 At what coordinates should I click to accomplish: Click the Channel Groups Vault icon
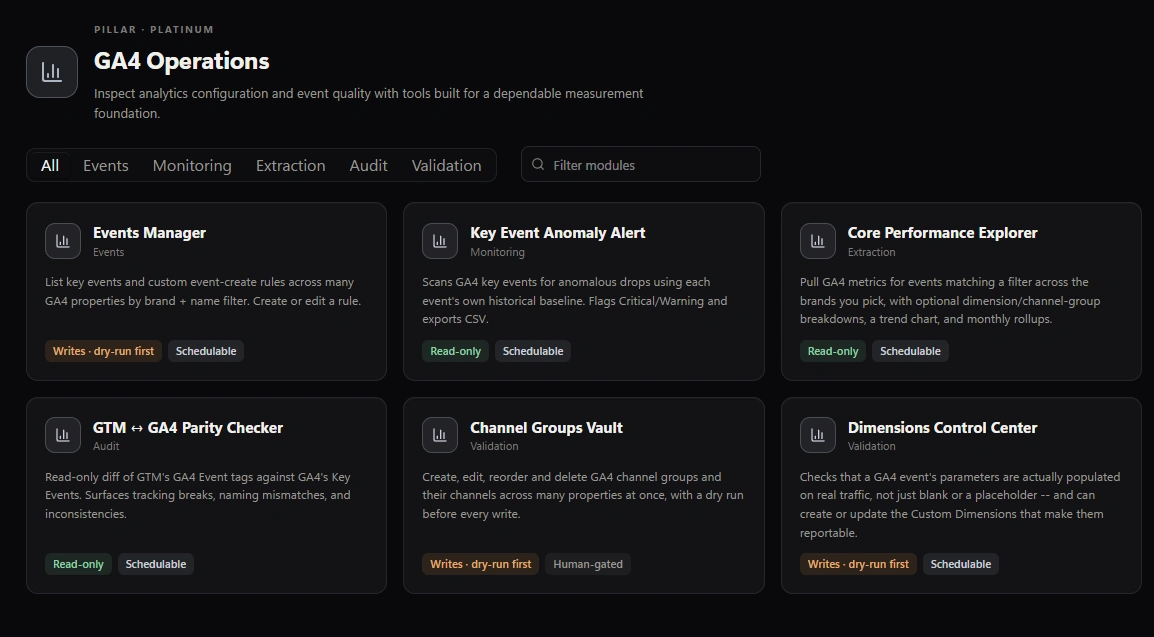(439, 435)
